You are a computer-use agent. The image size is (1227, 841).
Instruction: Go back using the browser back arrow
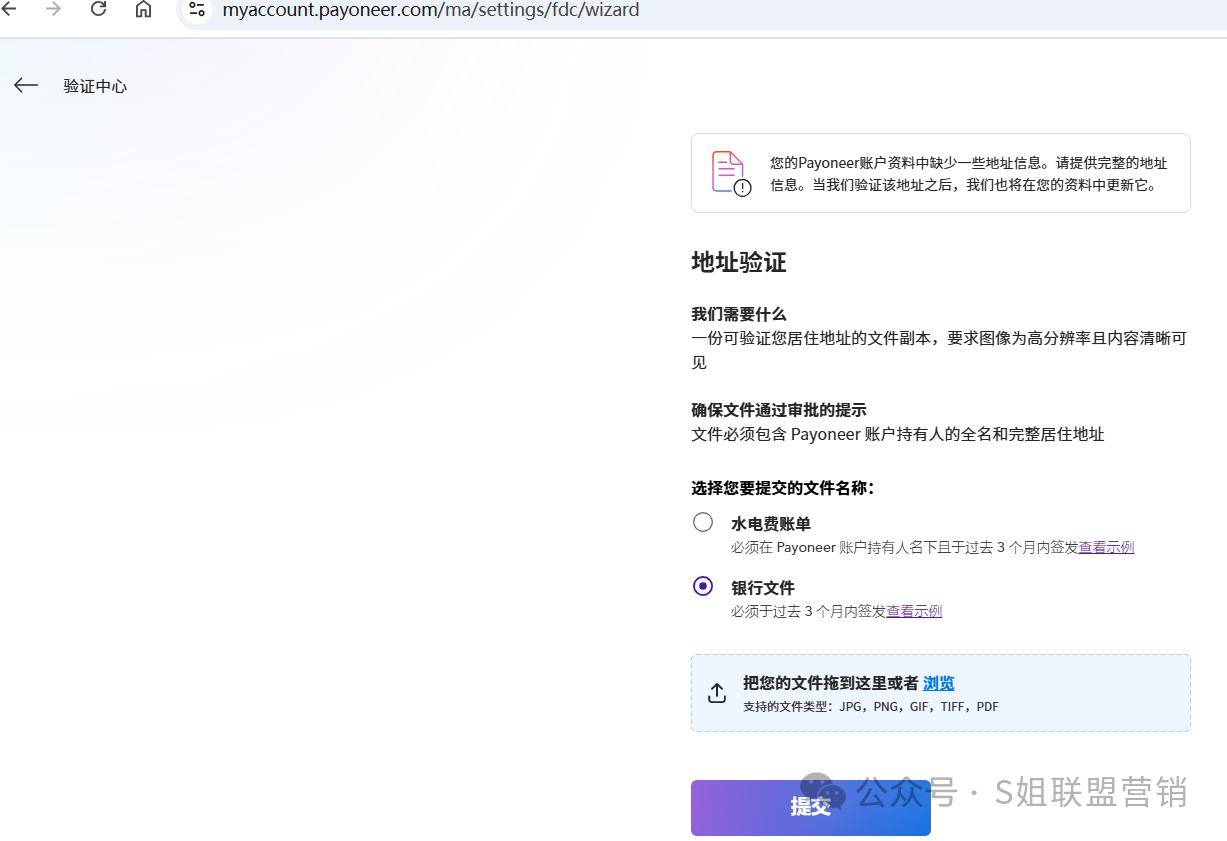click(9, 9)
